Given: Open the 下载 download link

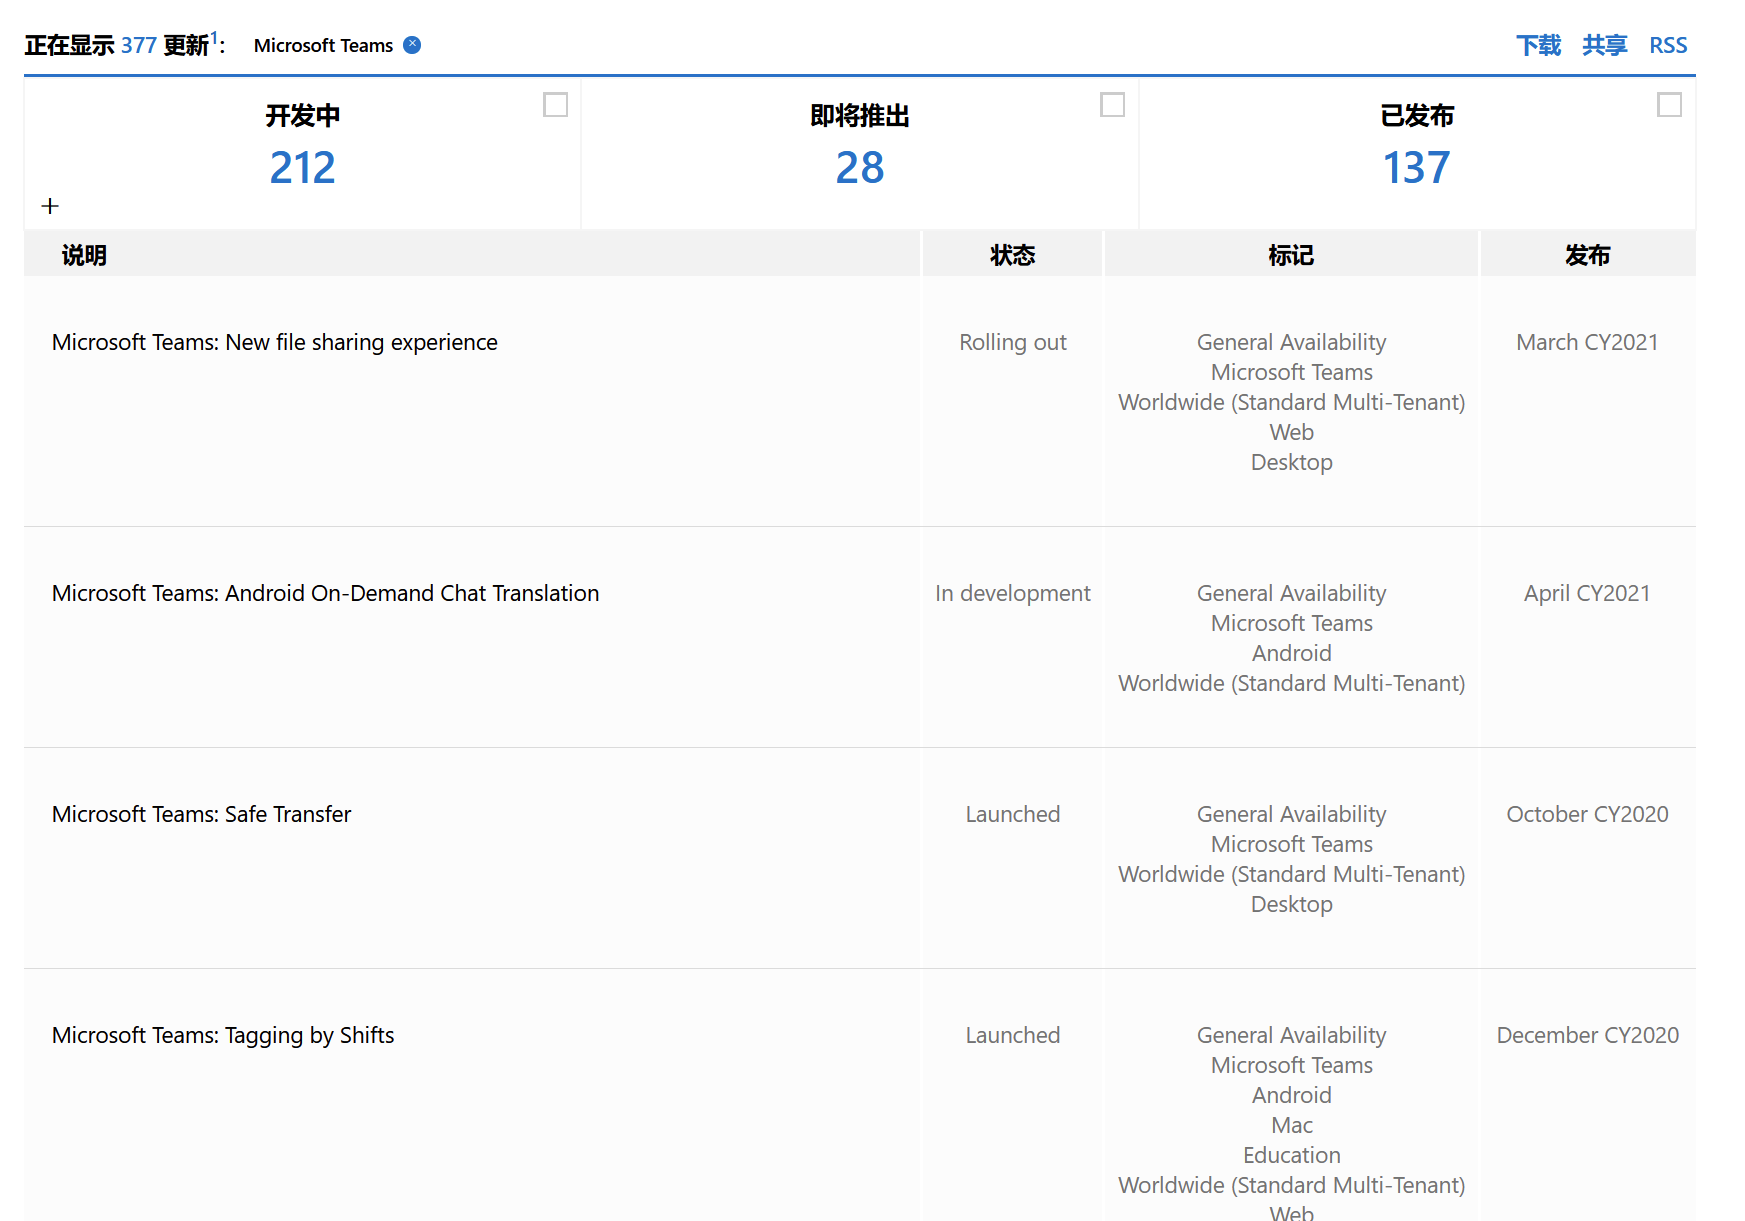Looking at the screenshot, I should (x=1538, y=45).
